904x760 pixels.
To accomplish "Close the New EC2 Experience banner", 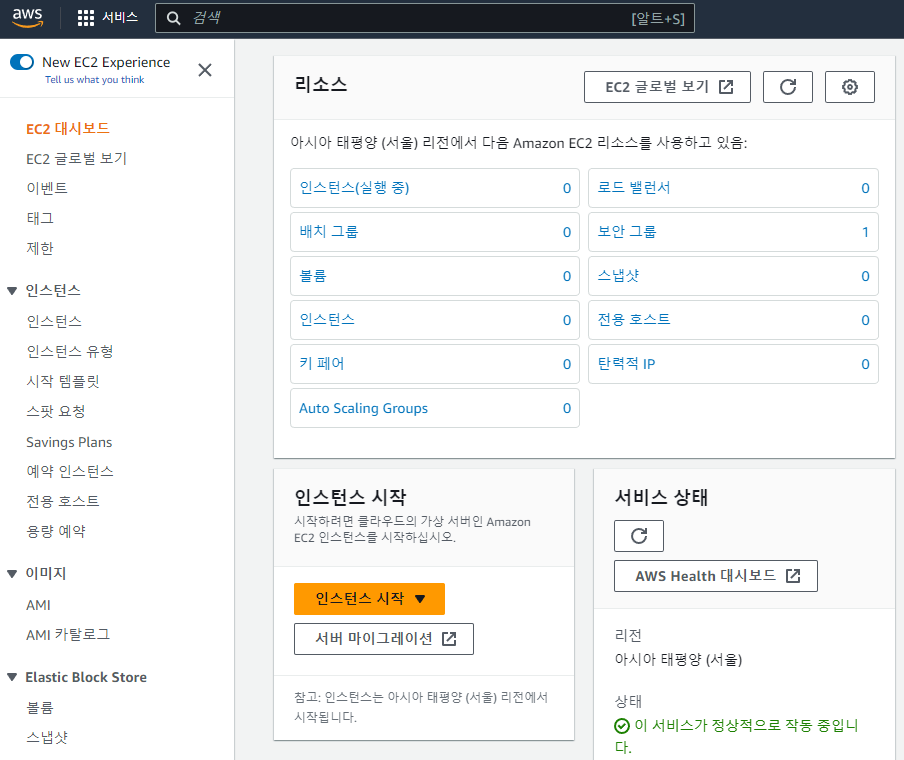I will pyautogui.click(x=205, y=70).
